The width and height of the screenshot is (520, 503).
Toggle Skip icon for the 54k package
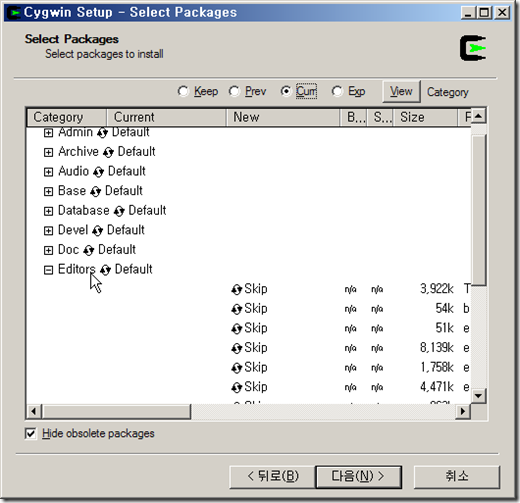(x=236, y=309)
